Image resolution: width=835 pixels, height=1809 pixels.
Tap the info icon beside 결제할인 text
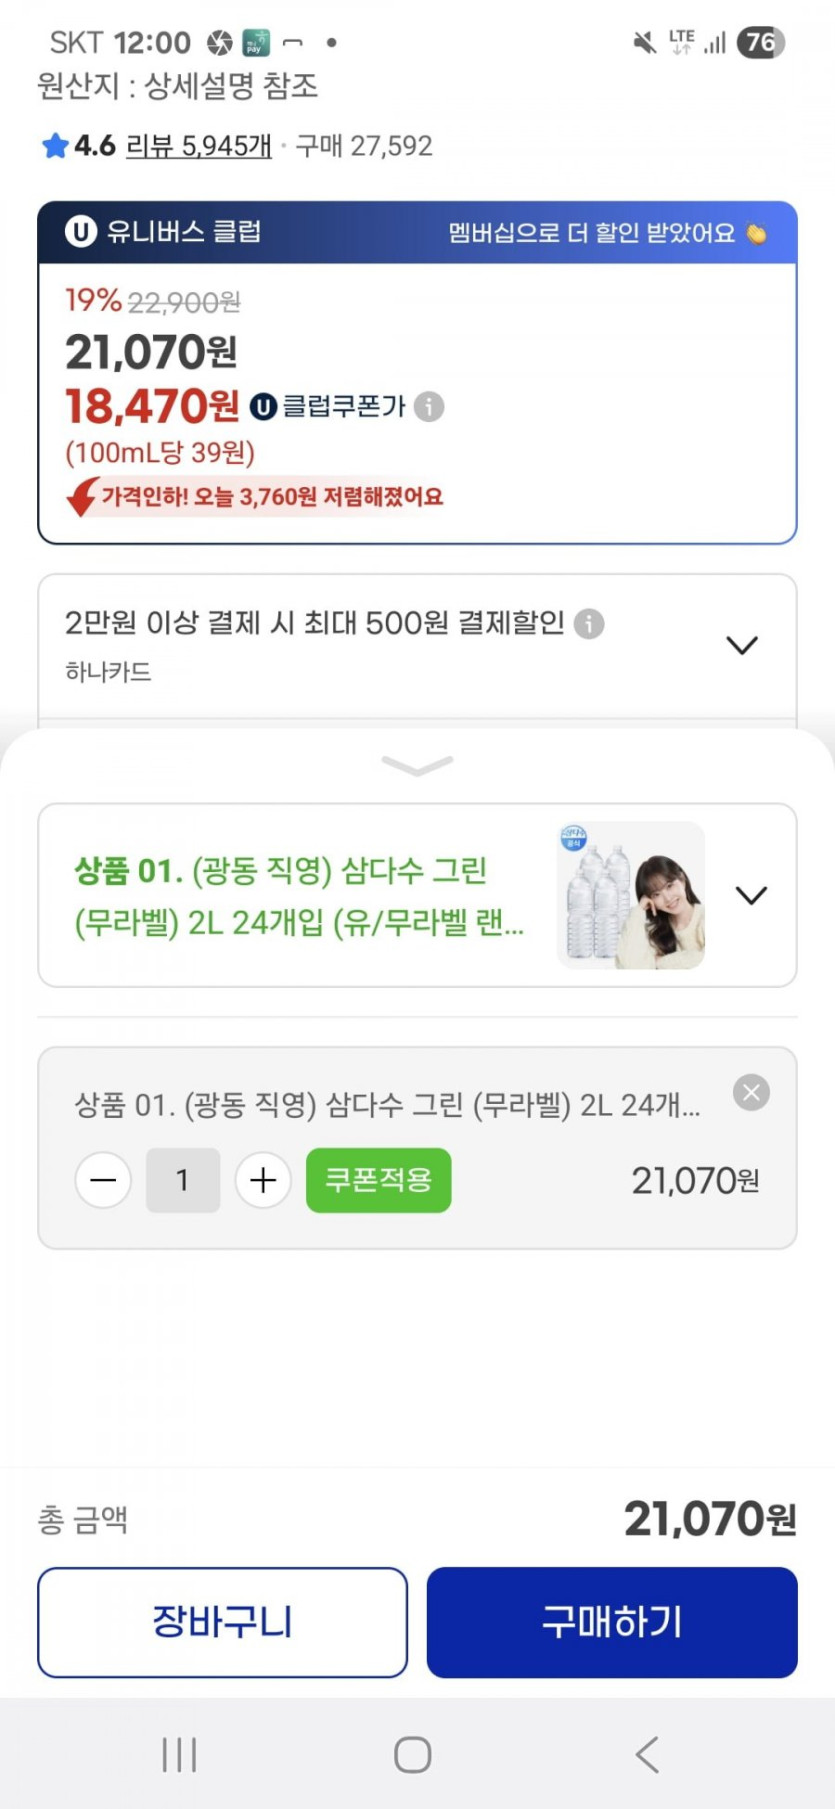click(589, 624)
